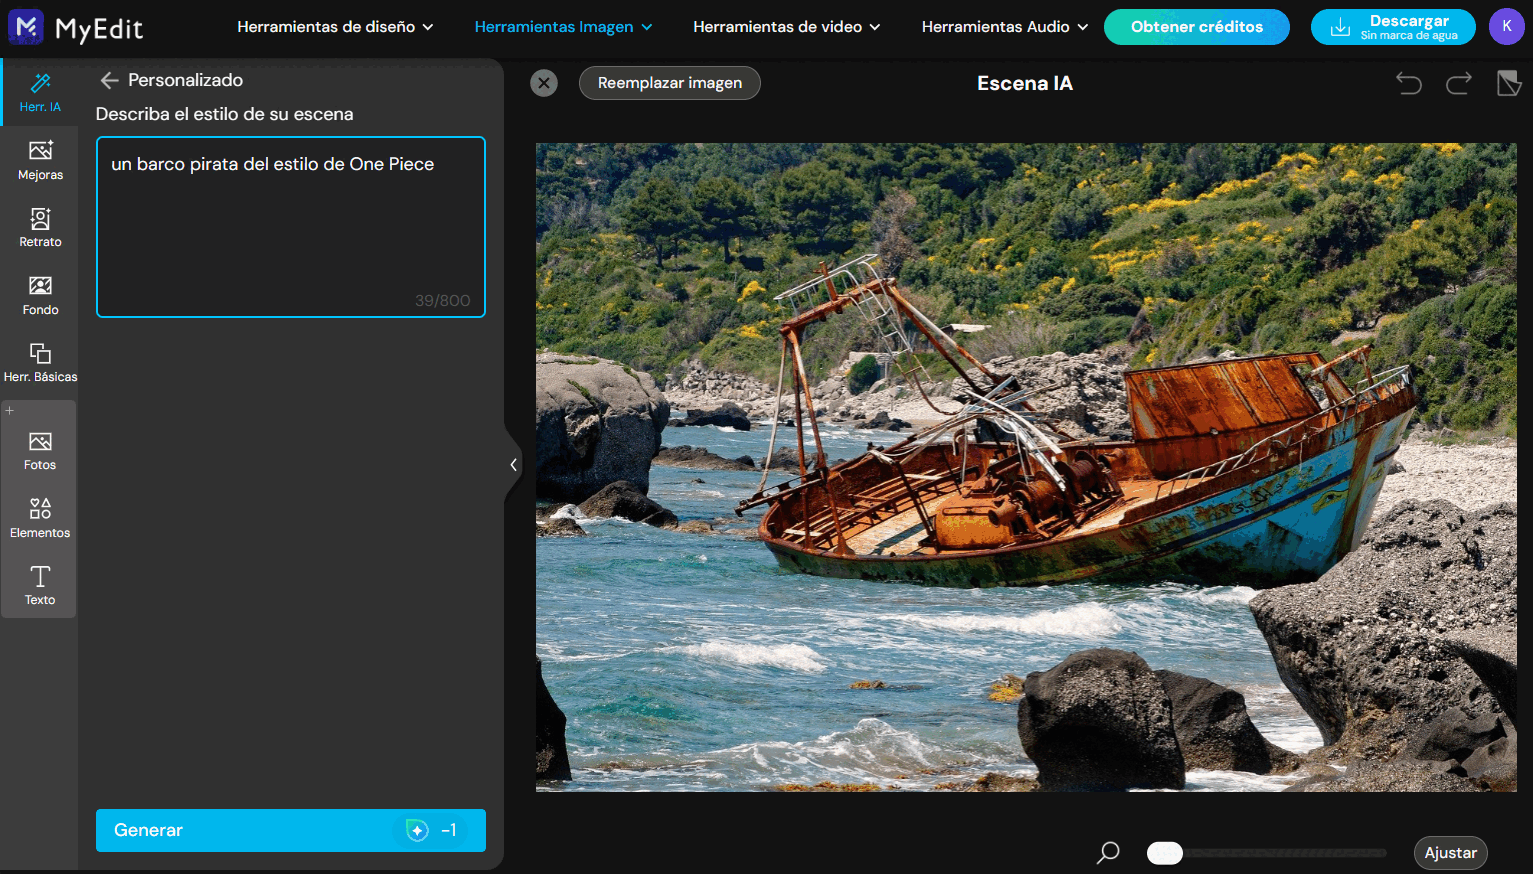Click the shipwreck image on canvas
Viewport: 1533px width, 874px height.
(x=1026, y=467)
